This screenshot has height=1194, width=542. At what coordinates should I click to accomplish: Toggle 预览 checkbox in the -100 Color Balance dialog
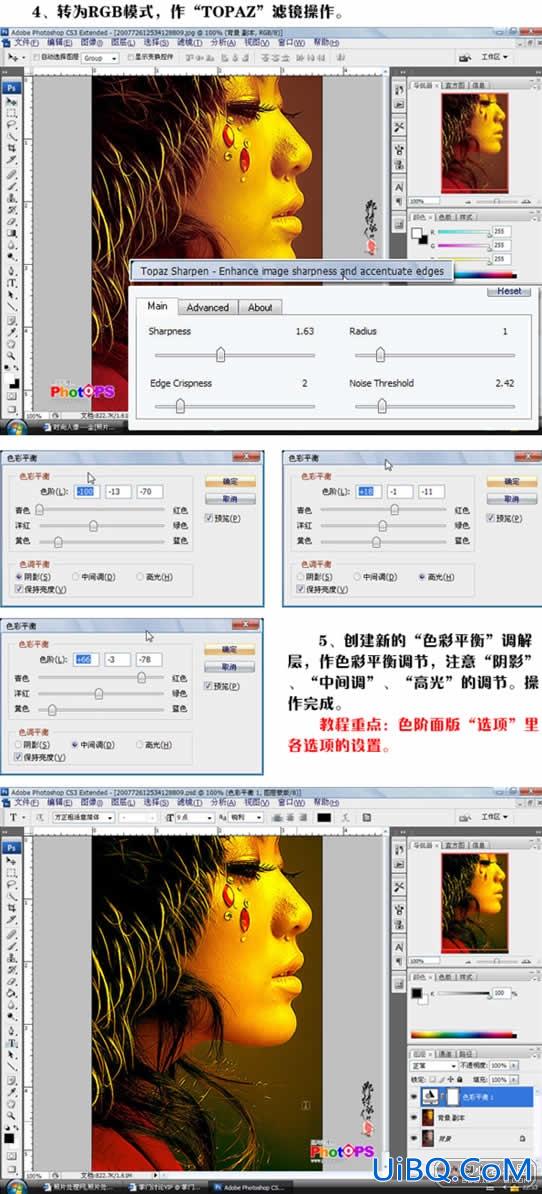pyautogui.click(x=209, y=518)
